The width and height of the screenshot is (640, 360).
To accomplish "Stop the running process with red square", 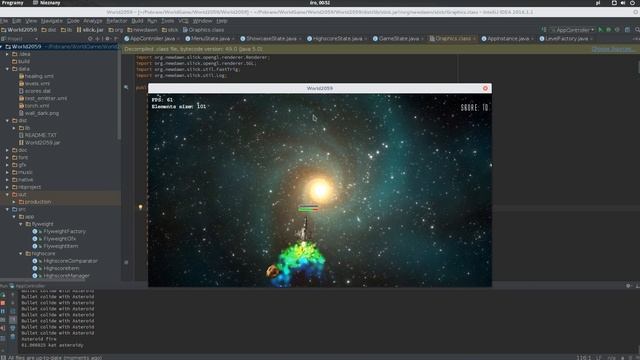I will coord(3,303).
